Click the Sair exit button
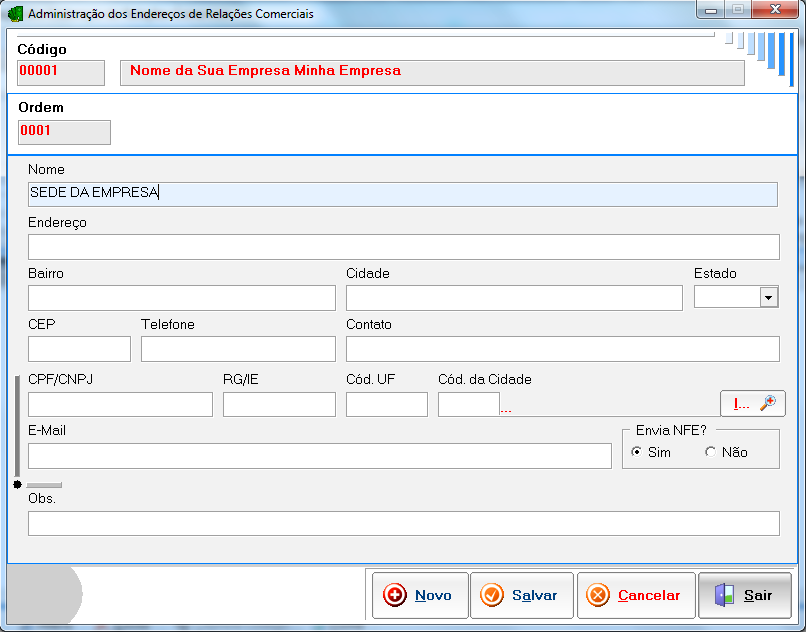Image resolution: width=806 pixels, height=632 pixels. coord(744,595)
